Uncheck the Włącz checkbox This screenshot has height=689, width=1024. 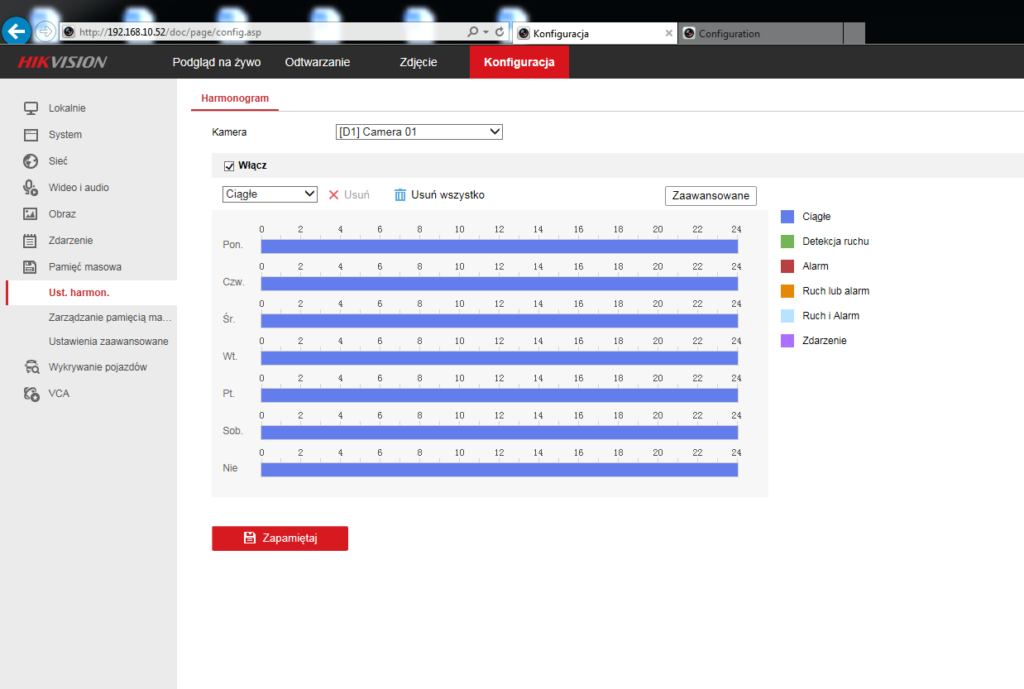click(229, 165)
